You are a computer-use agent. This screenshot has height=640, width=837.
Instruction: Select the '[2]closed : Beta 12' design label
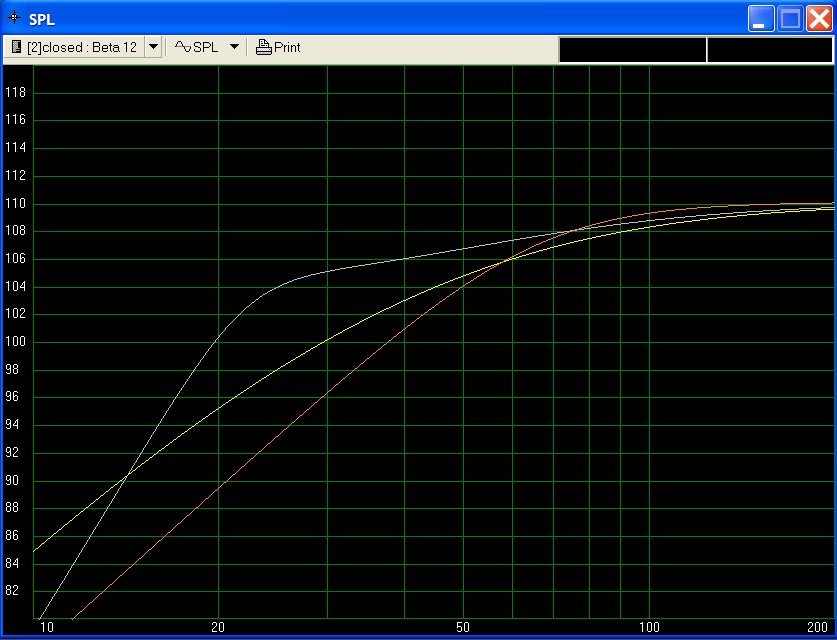pyautogui.click(x=82, y=47)
